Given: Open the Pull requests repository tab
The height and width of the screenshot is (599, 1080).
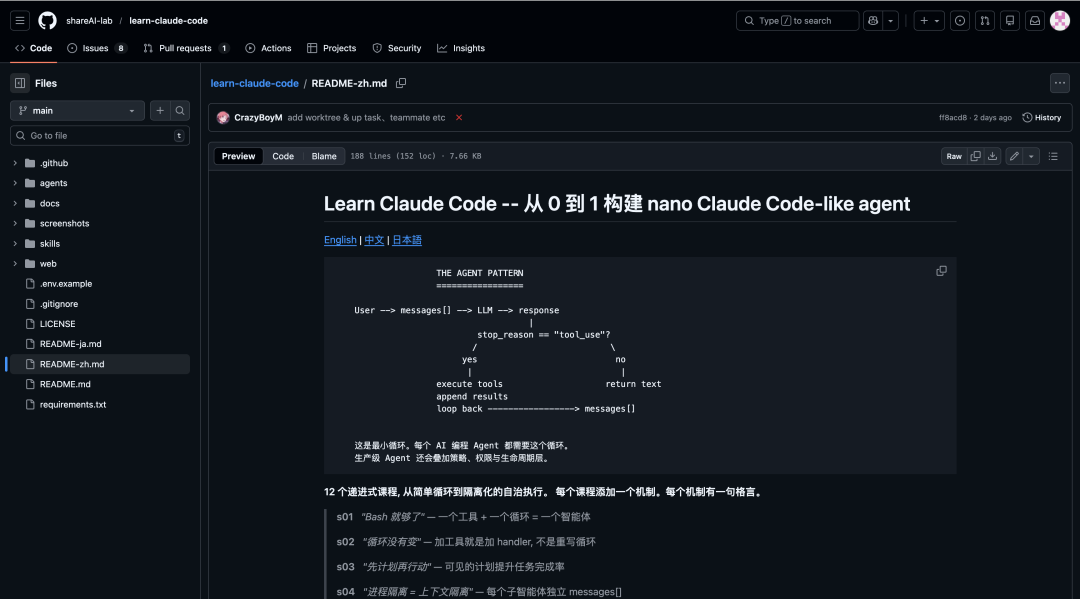Looking at the screenshot, I should (186, 47).
